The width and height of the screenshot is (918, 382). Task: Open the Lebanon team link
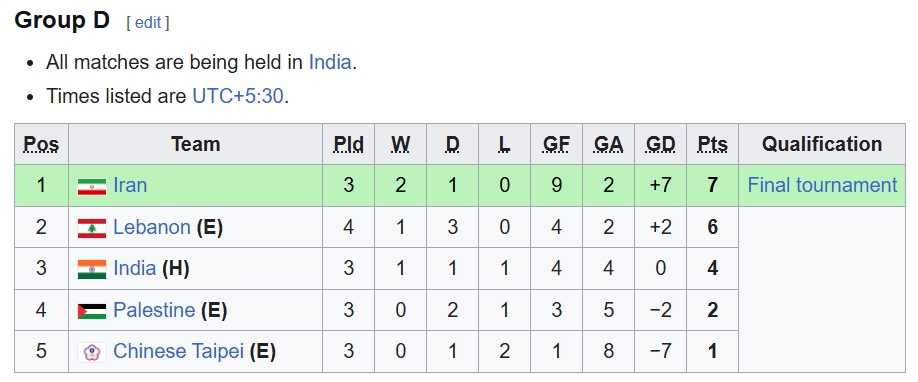(152, 227)
